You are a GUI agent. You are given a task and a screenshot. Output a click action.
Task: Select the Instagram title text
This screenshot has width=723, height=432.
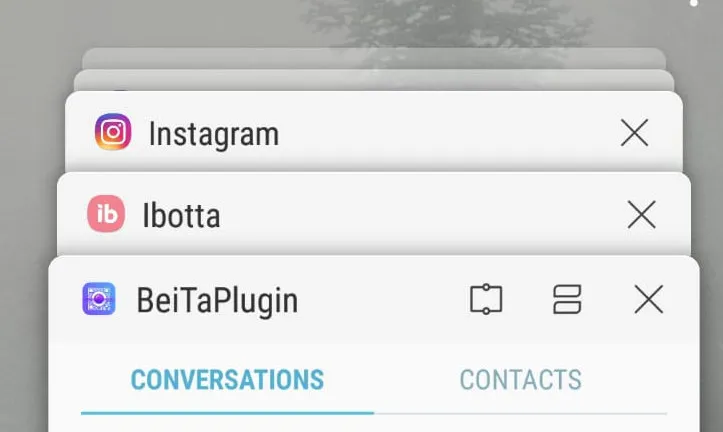[214, 135]
